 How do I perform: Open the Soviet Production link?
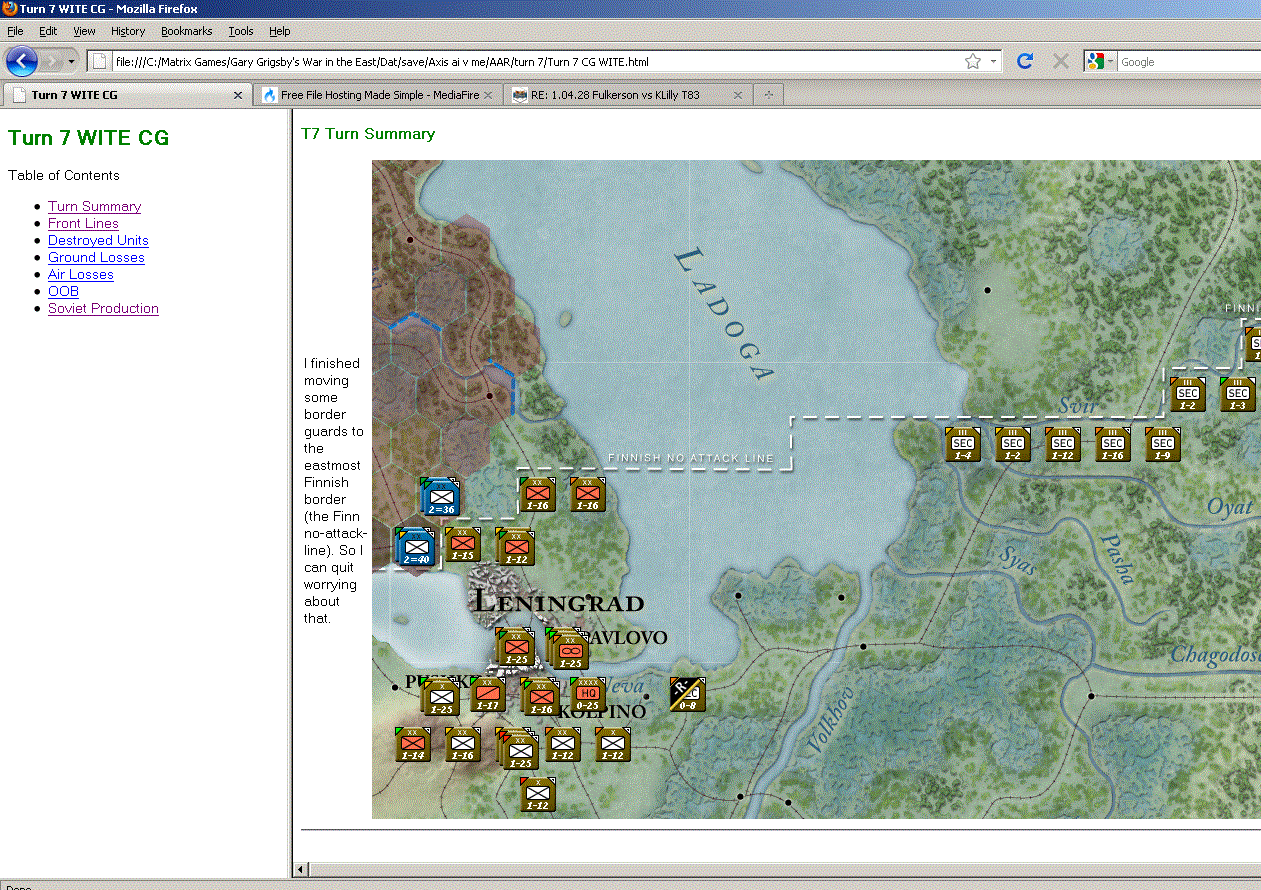103,308
